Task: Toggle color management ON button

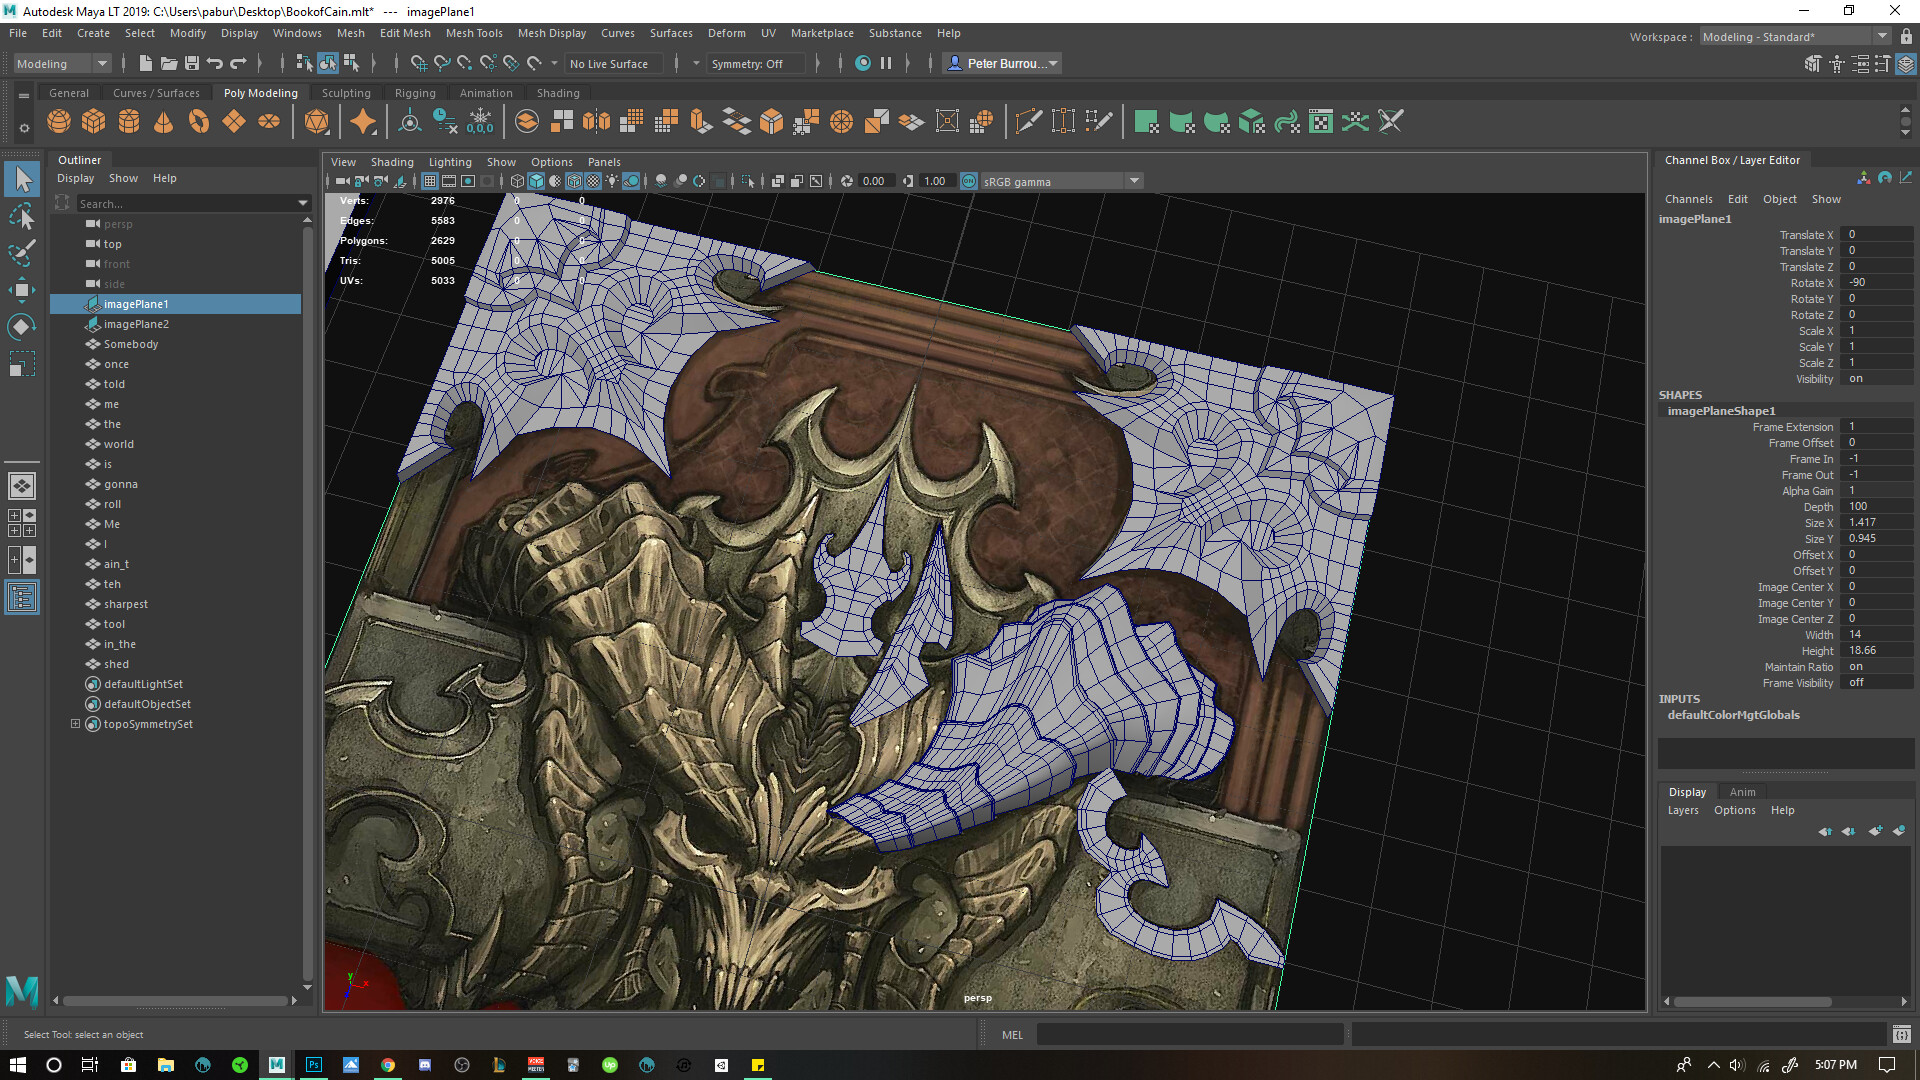Action: tap(969, 181)
